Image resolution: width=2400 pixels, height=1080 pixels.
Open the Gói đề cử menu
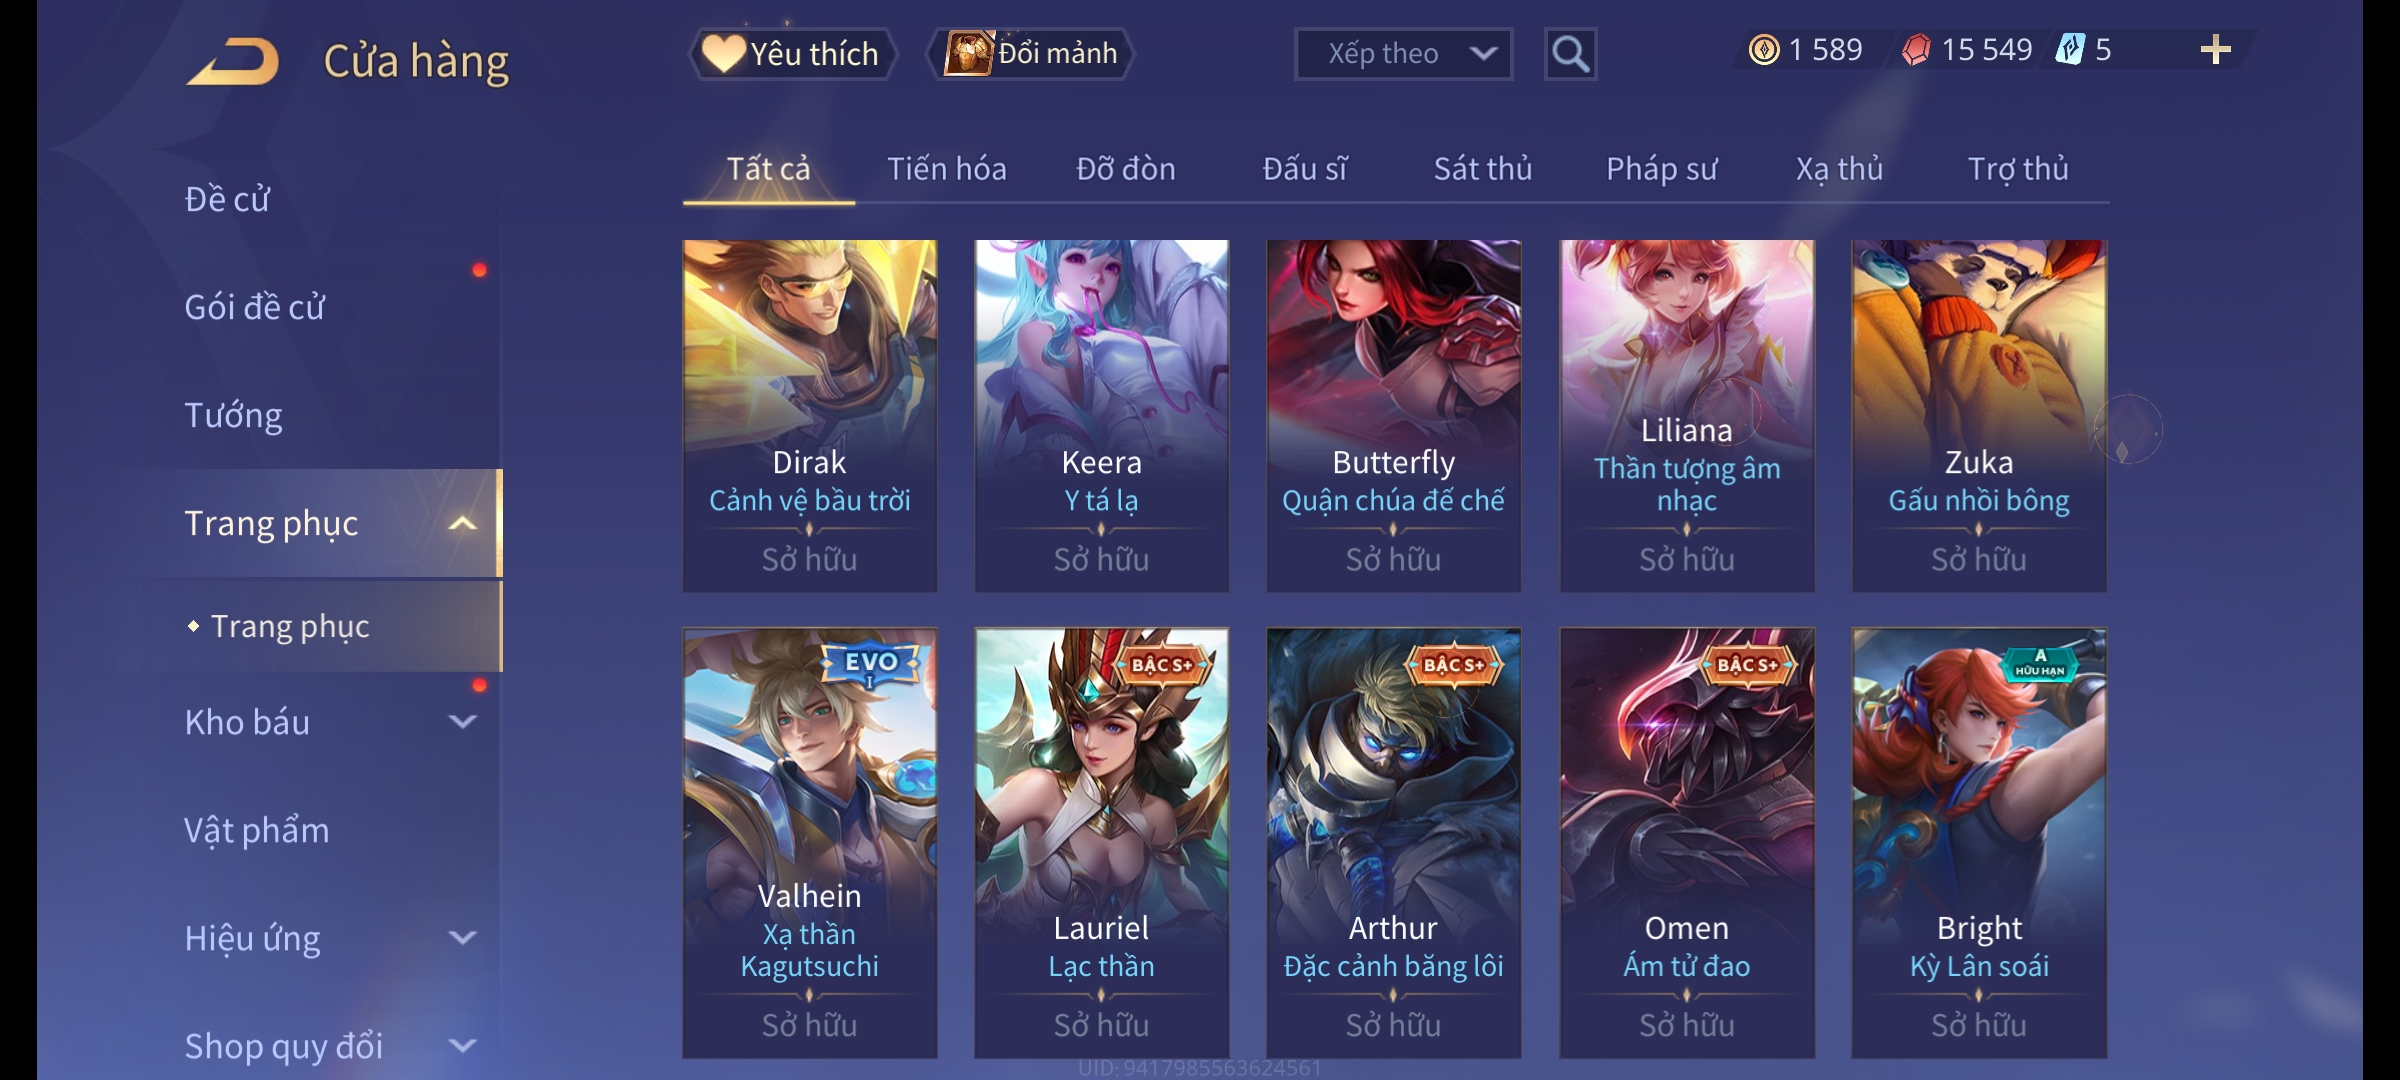254,307
